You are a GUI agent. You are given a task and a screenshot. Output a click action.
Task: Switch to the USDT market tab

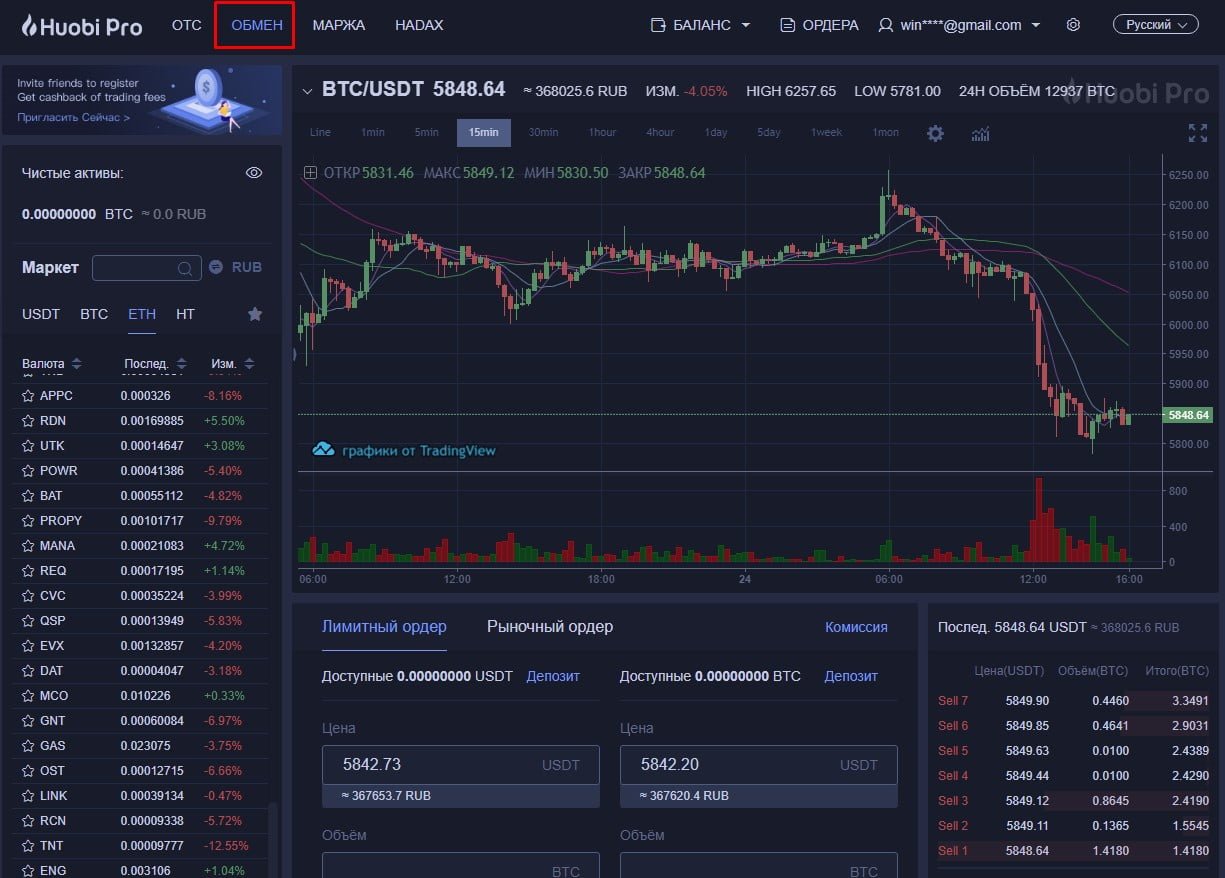click(40, 313)
